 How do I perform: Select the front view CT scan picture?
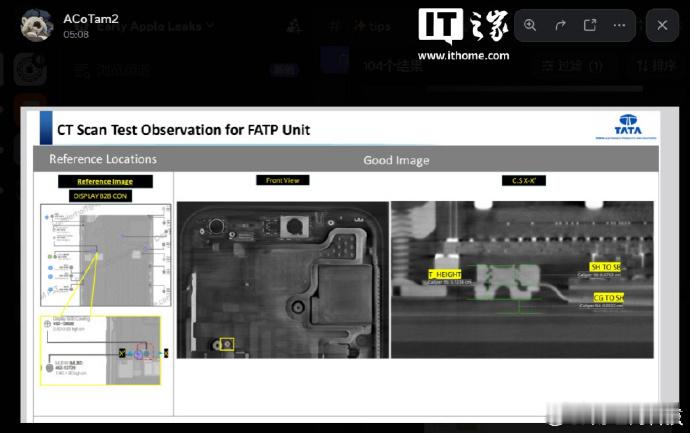point(283,280)
